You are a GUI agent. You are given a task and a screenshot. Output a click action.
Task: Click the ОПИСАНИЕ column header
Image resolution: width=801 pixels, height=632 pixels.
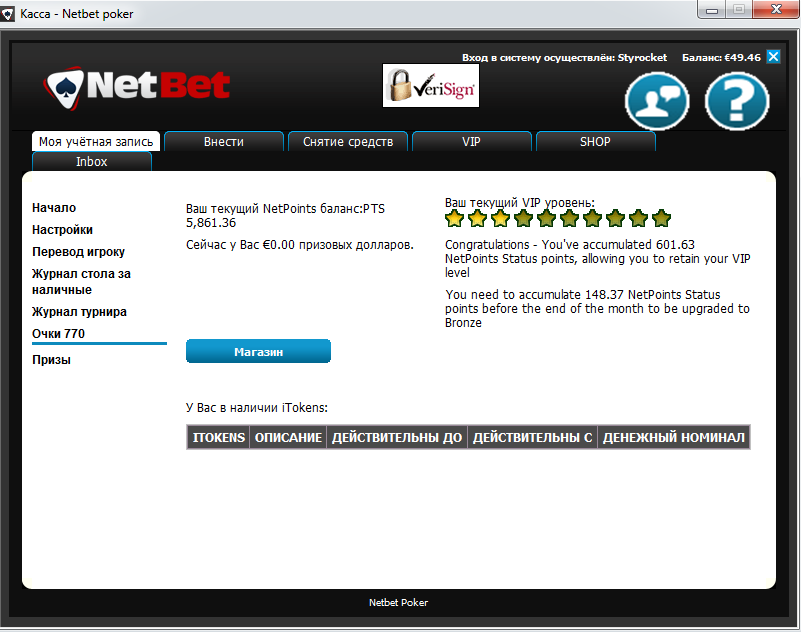click(x=288, y=437)
